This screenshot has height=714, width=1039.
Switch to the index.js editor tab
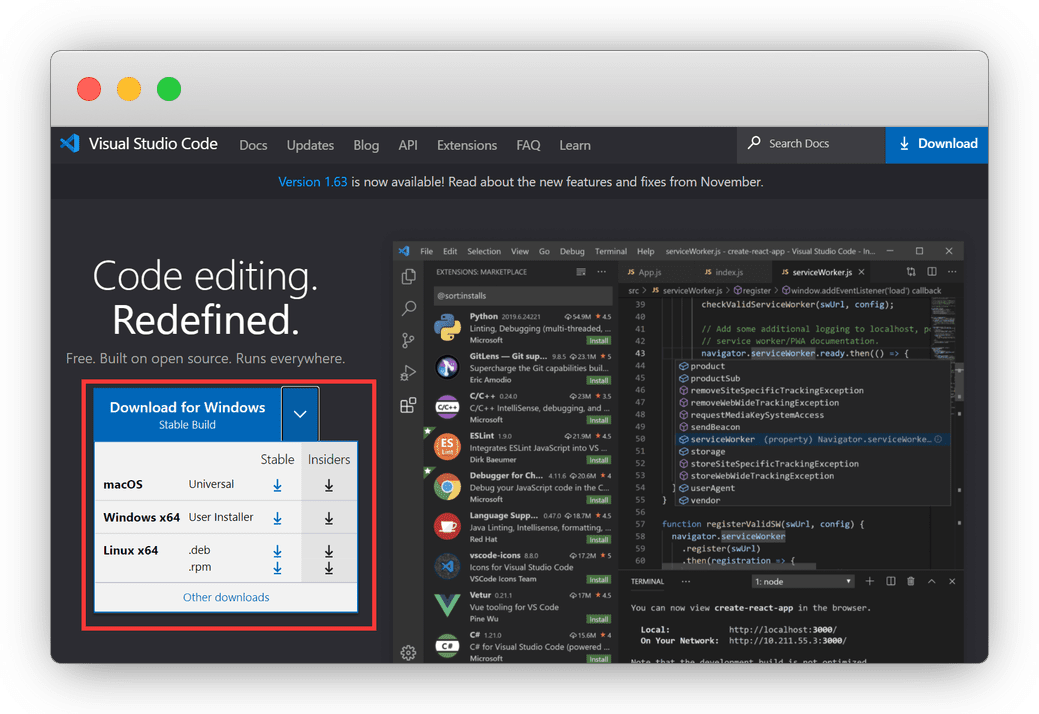(724, 272)
